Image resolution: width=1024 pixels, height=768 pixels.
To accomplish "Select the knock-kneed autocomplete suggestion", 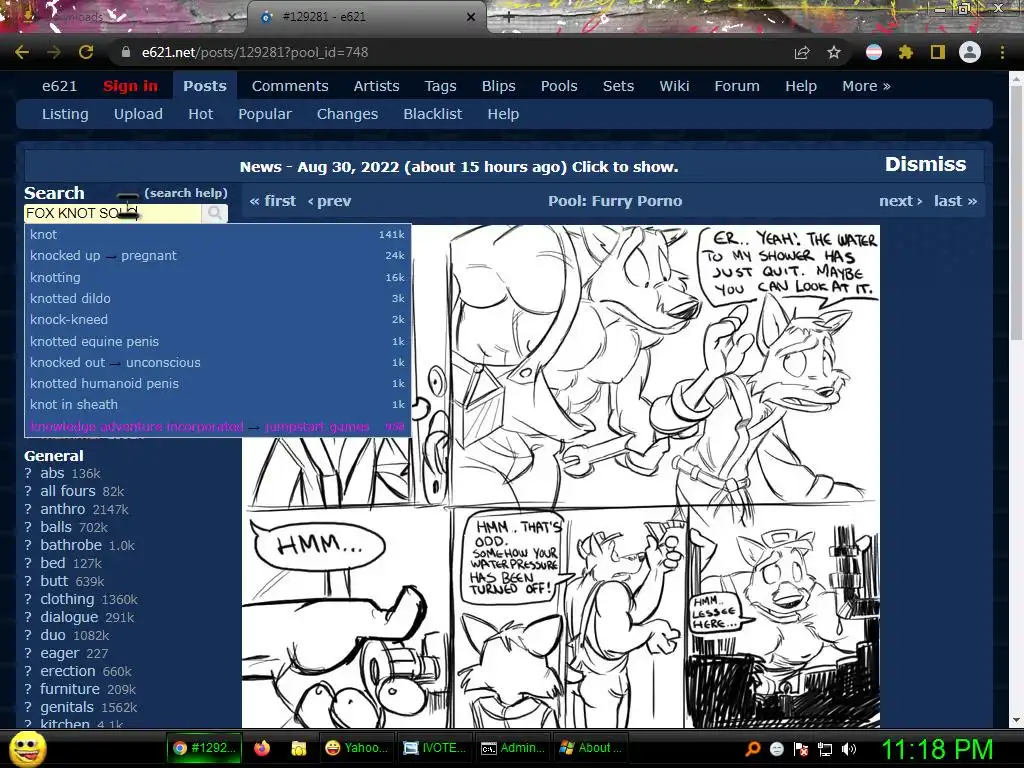I will pyautogui.click(x=217, y=319).
